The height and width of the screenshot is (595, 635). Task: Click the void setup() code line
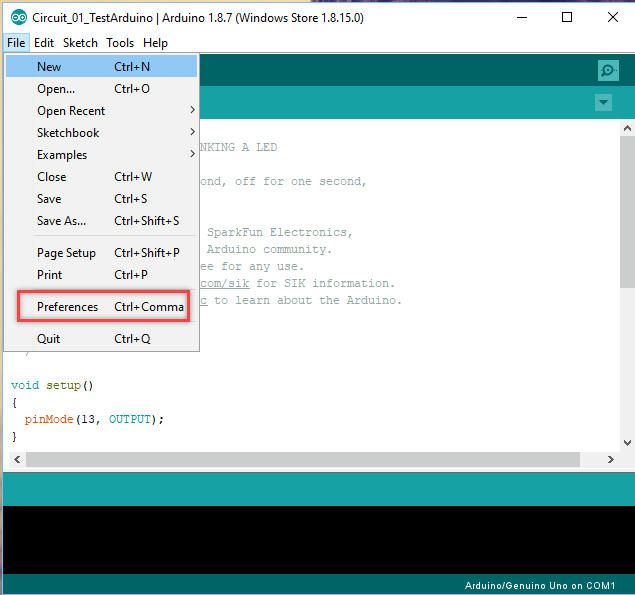(x=52, y=385)
